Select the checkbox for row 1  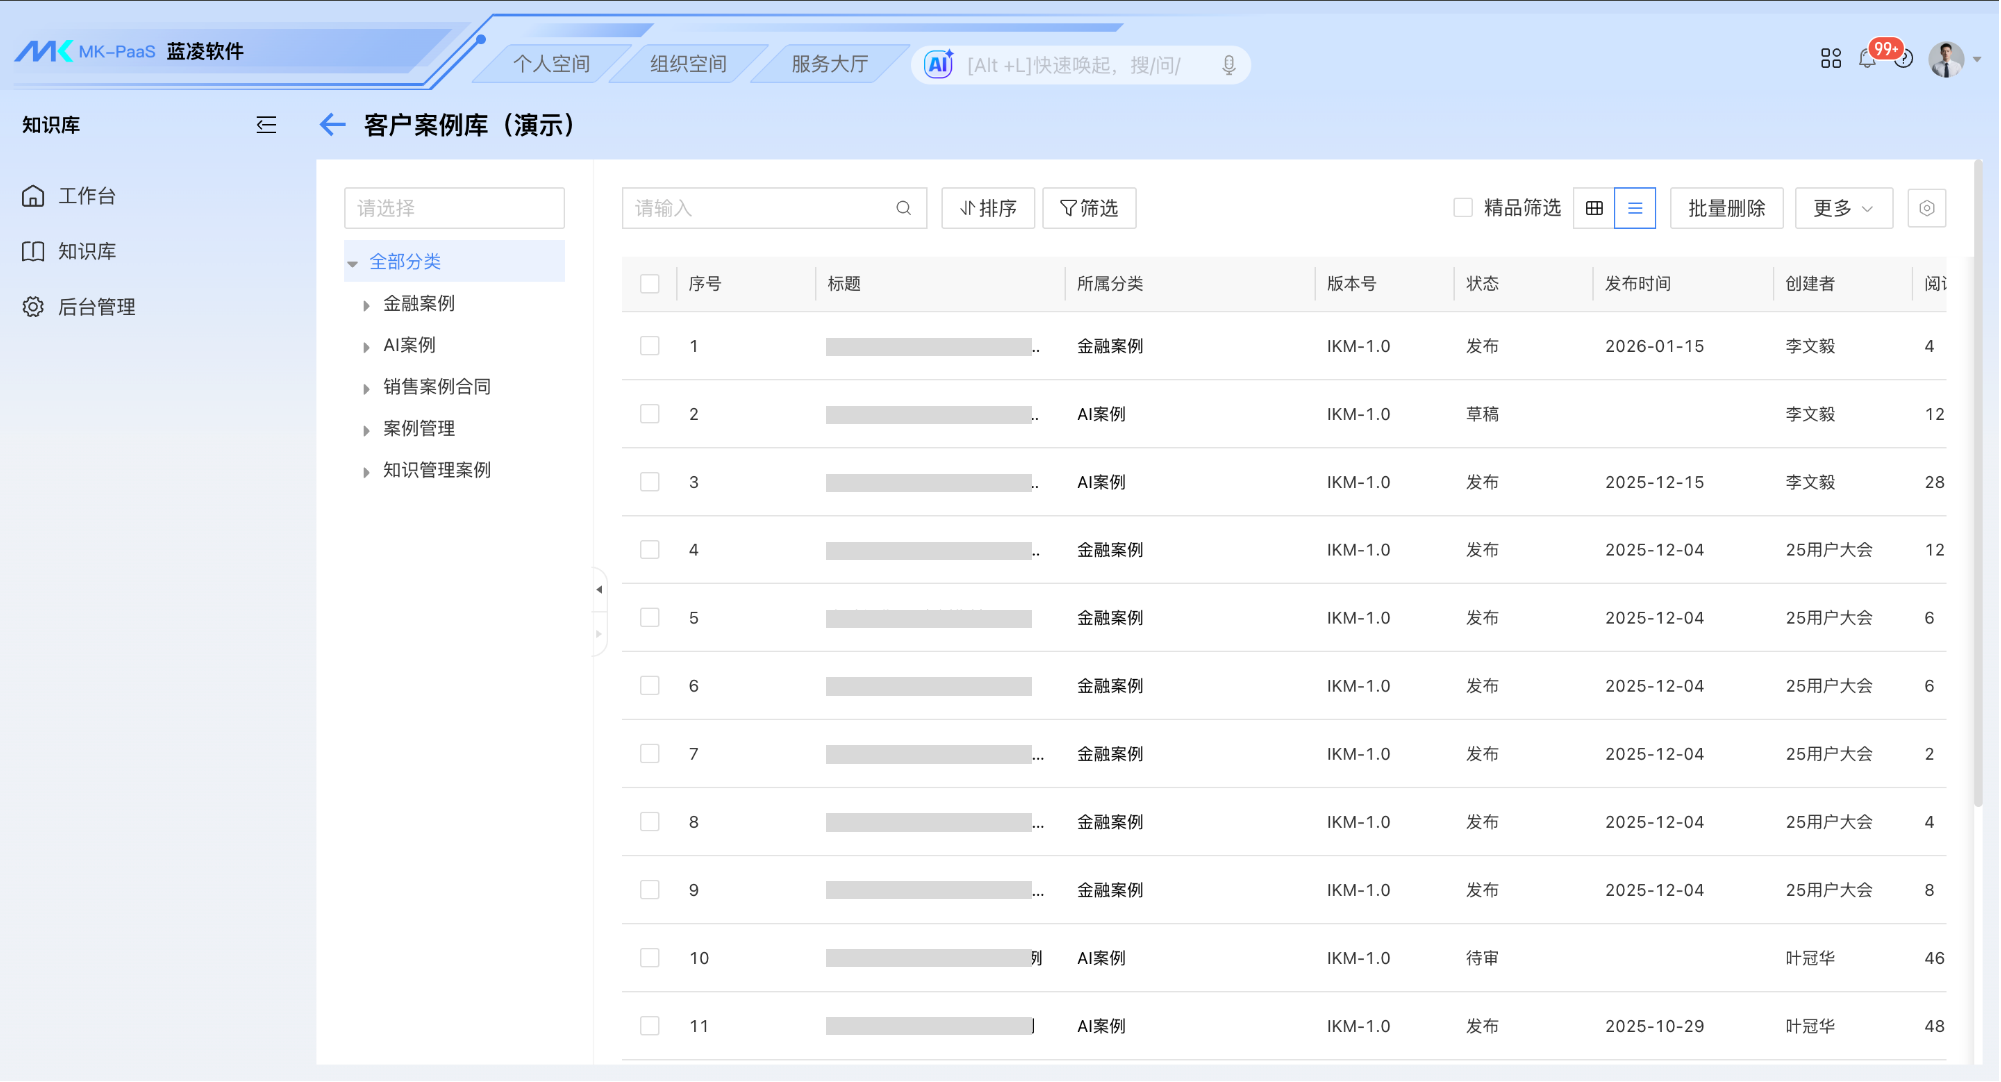click(650, 346)
